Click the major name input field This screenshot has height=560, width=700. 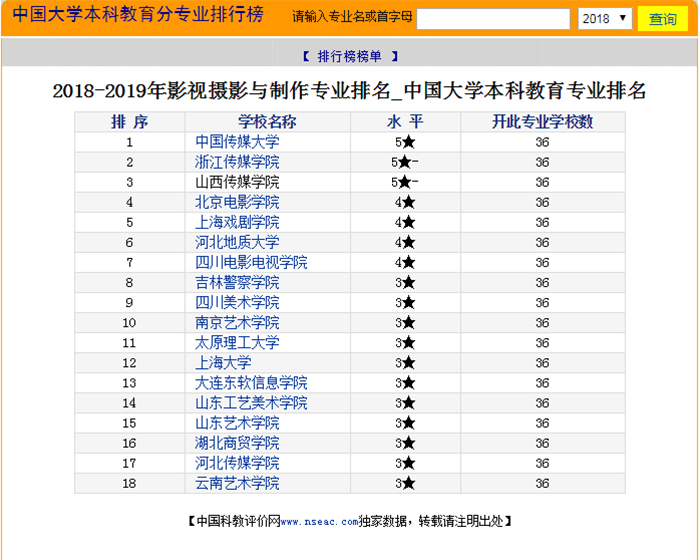tap(493, 19)
